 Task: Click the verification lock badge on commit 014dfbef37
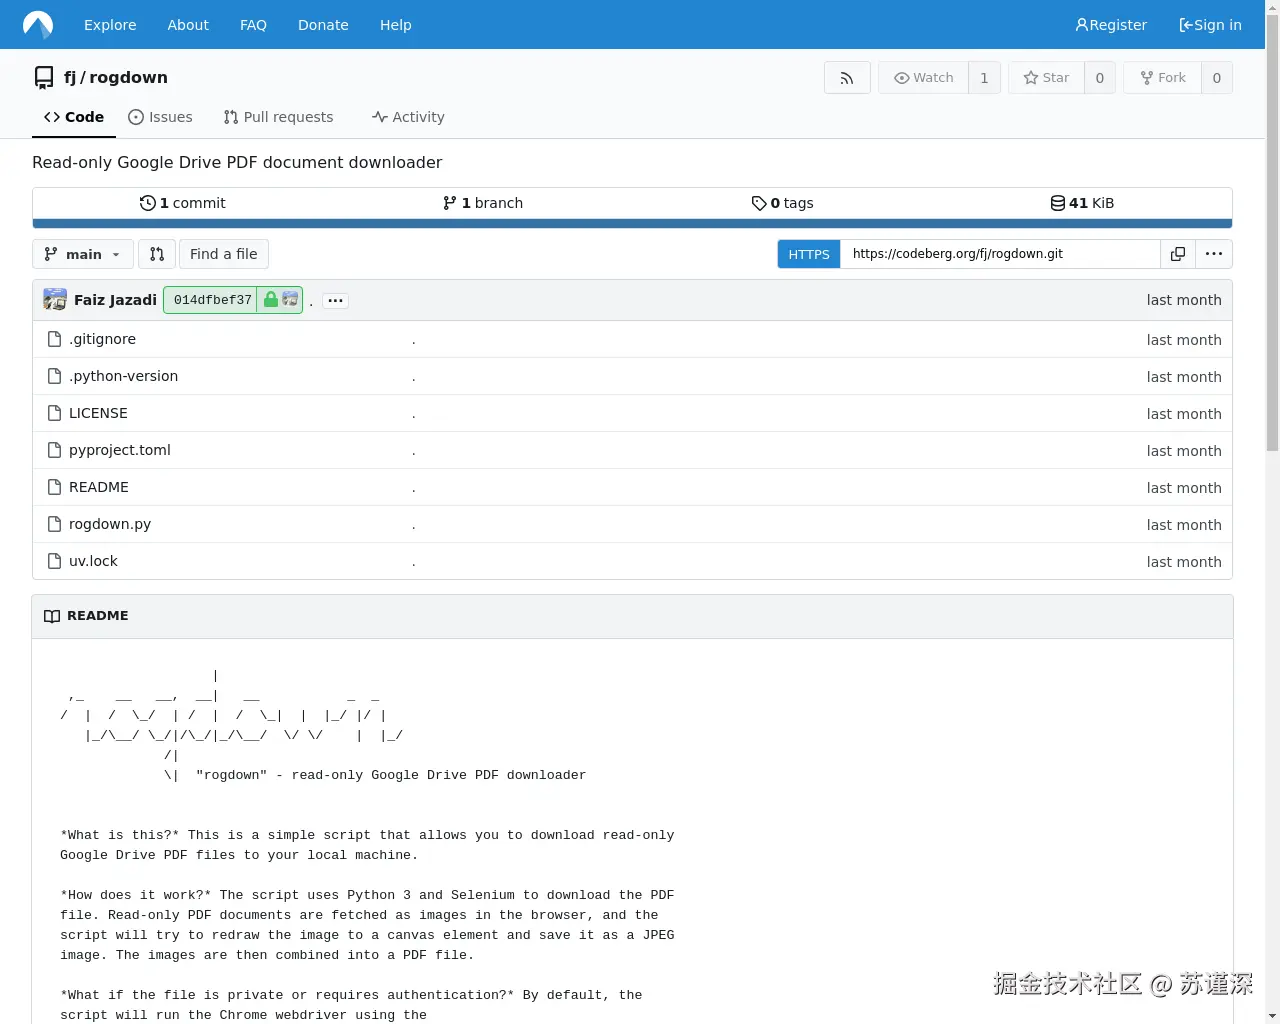[270, 299]
